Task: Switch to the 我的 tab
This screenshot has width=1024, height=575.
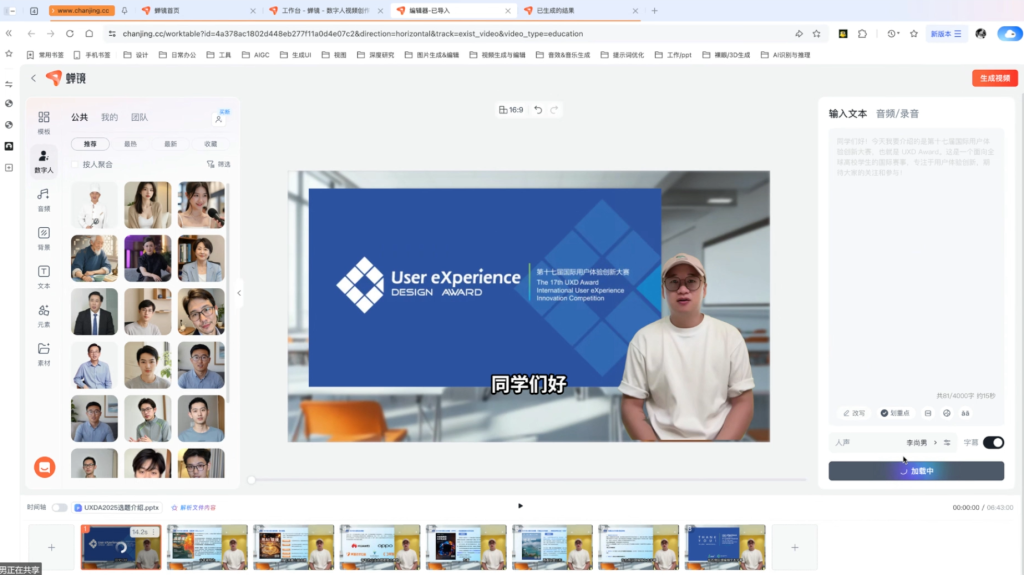Action: tap(109, 117)
